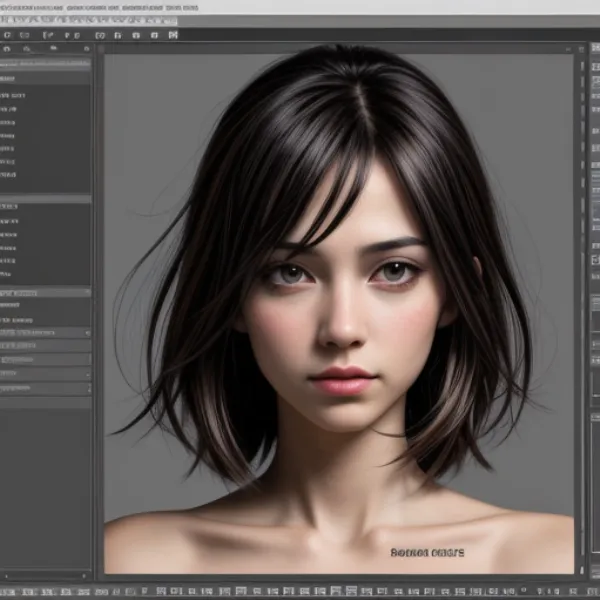Click the first icon in the top toolbar
The height and width of the screenshot is (600, 600).
coord(7,35)
